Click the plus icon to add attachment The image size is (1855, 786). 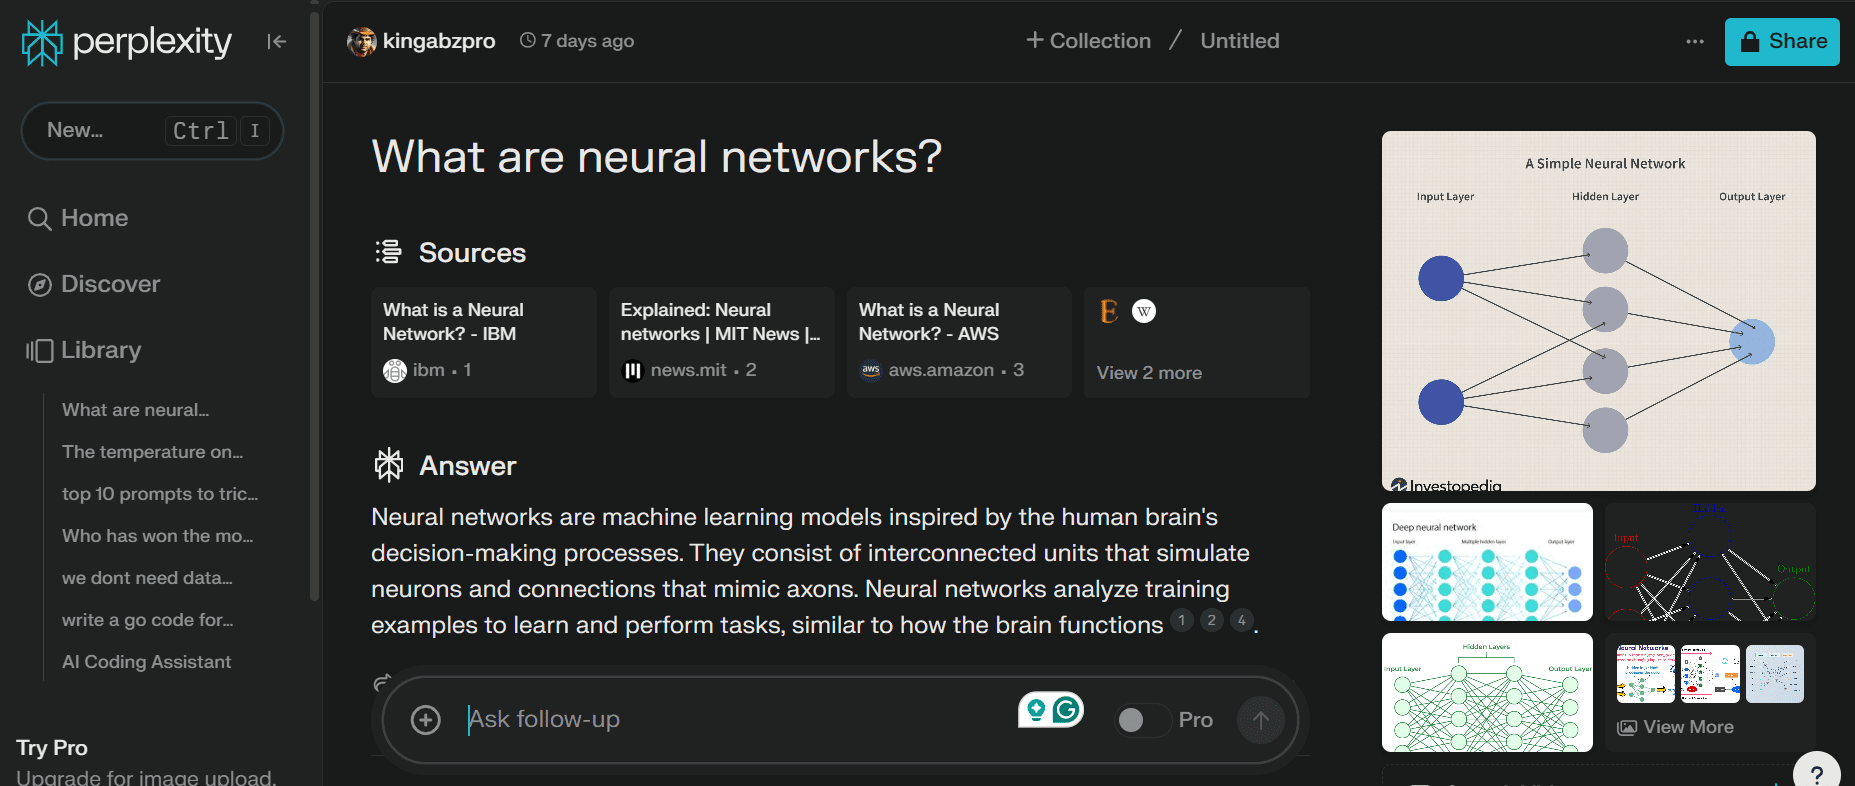tap(426, 720)
